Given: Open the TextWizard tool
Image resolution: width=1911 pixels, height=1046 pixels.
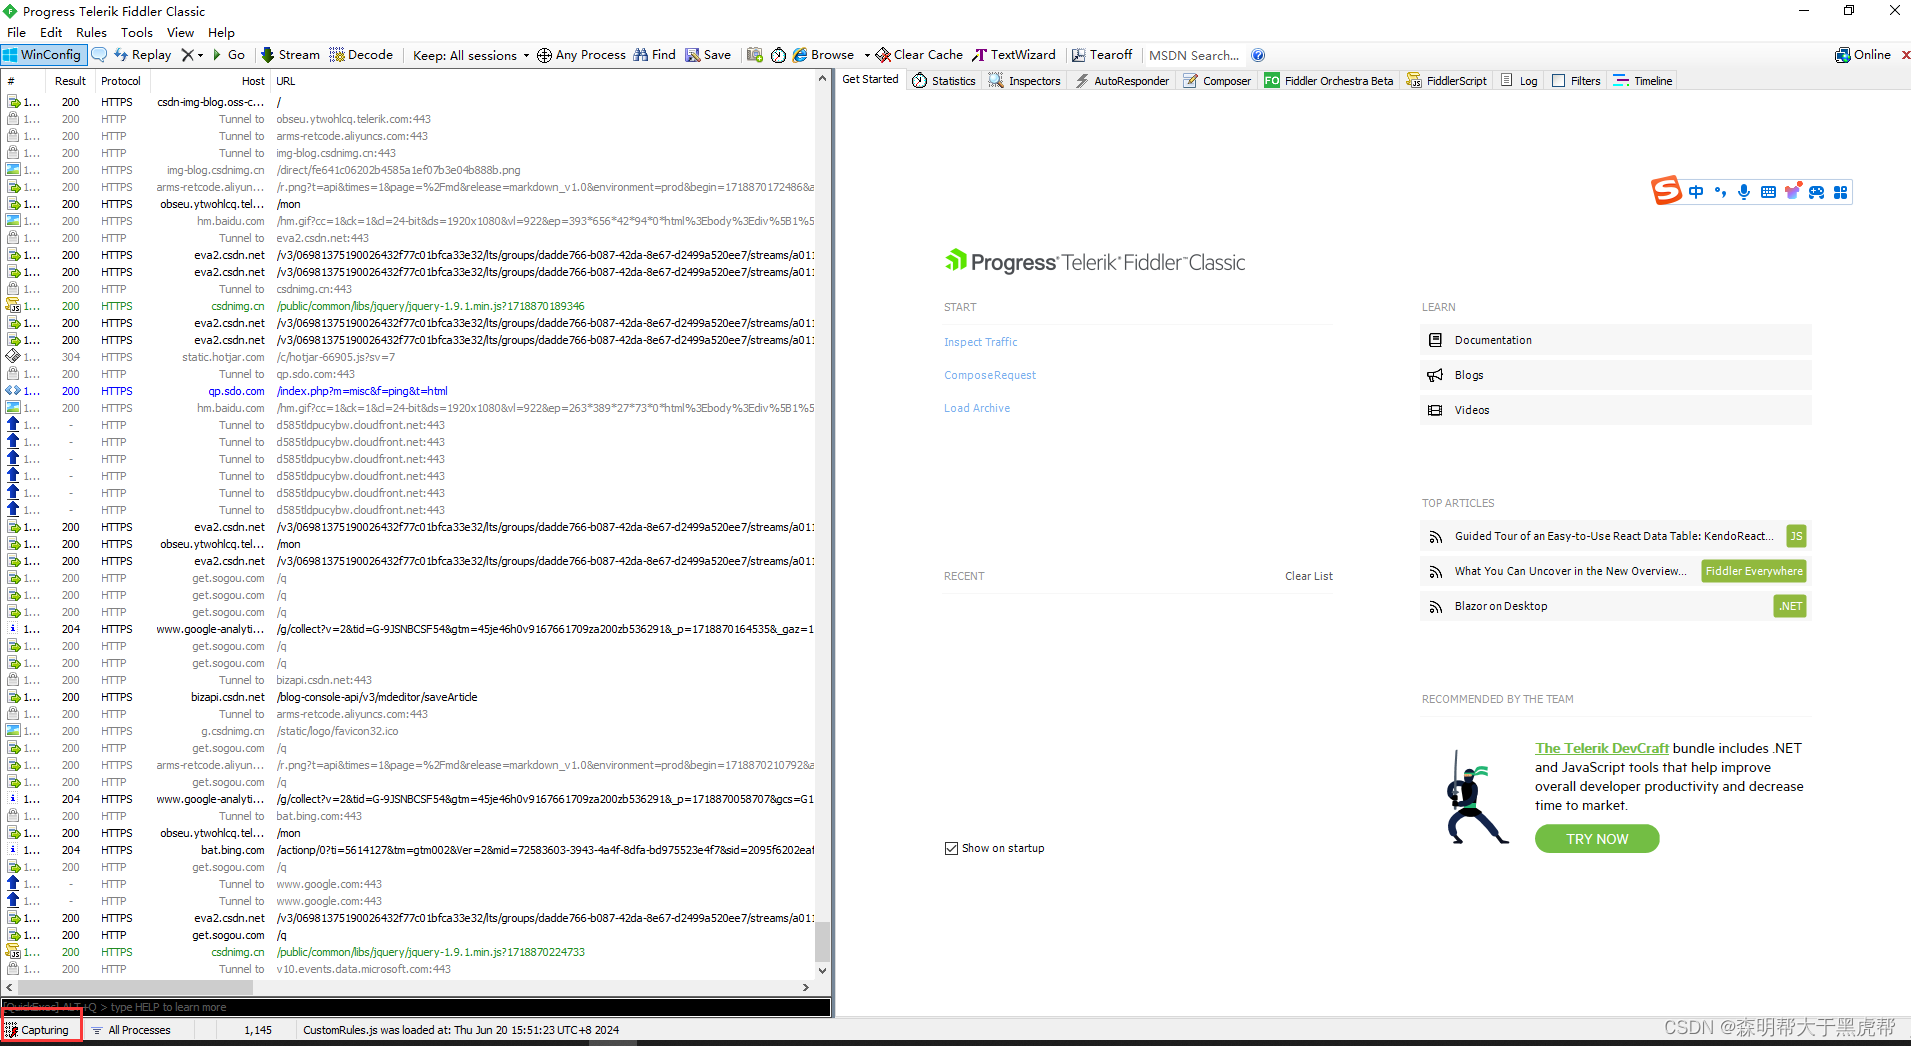Looking at the screenshot, I should (x=1014, y=55).
